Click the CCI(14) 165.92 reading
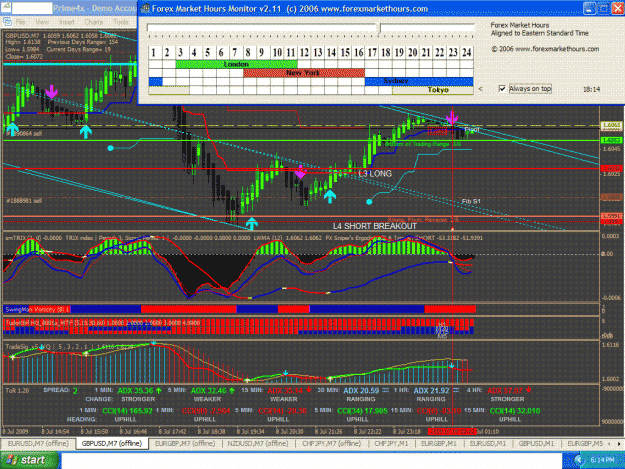 pos(127,411)
